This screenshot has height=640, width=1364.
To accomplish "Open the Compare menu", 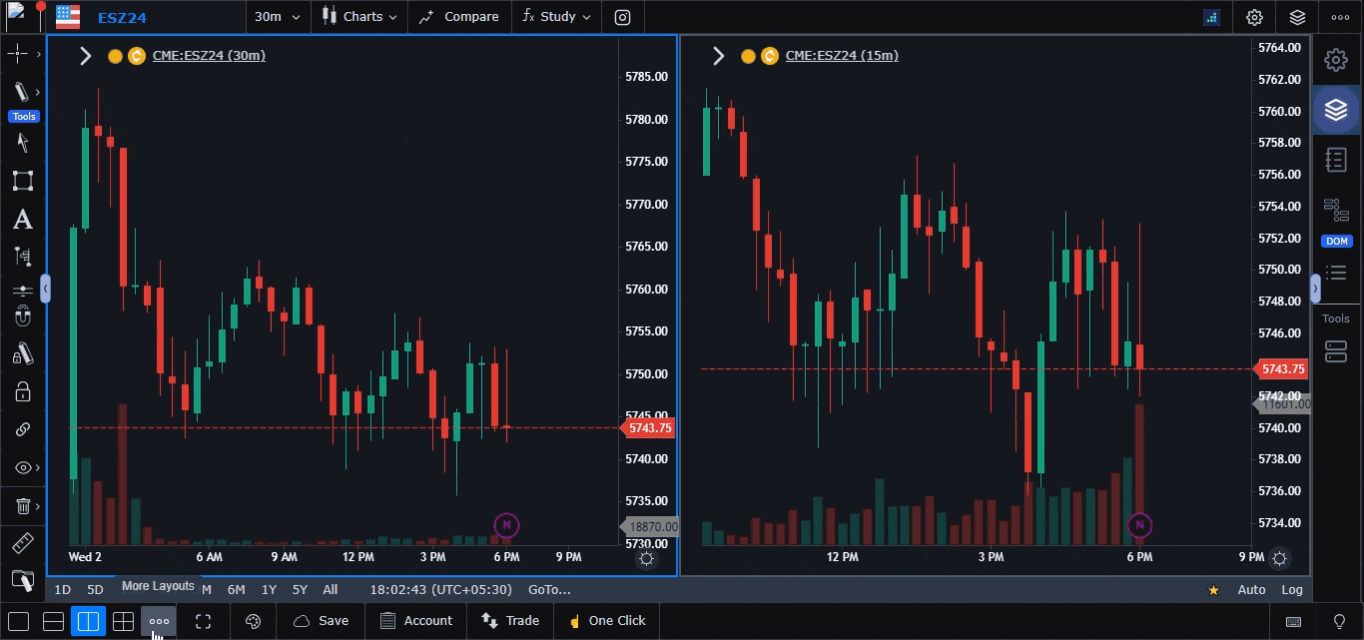I will pyautogui.click(x=459, y=17).
